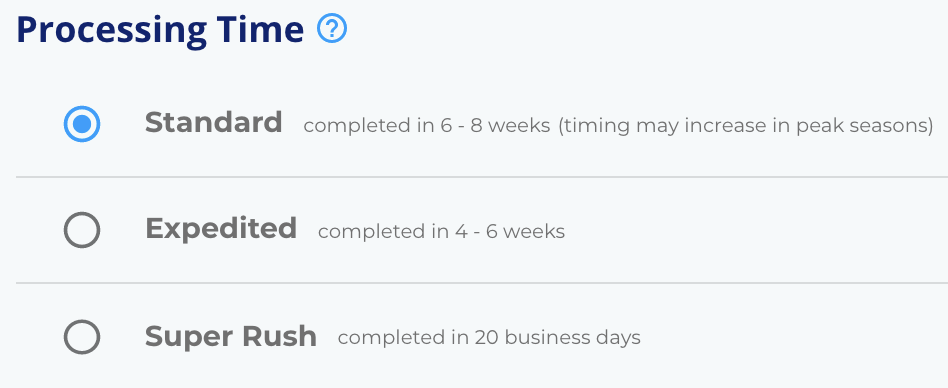Viewport: 948px width, 388px height.
Task: Open the Processing Time help question-mark icon
Action: (332, 29)
